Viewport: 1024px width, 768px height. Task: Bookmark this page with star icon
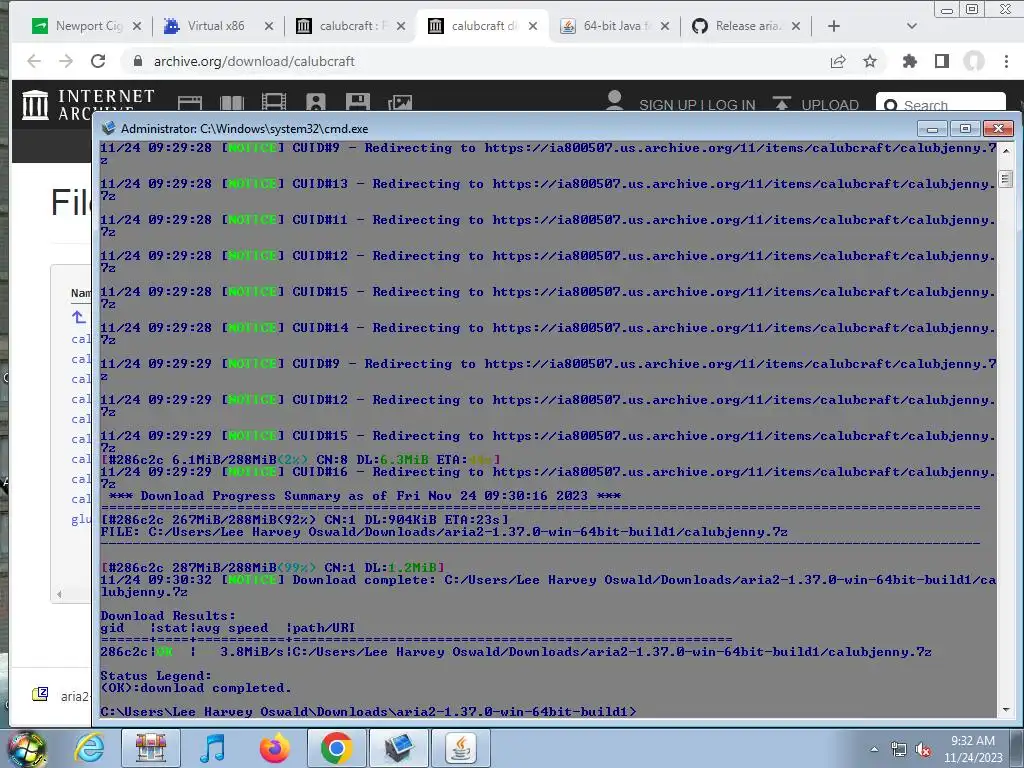870,61
